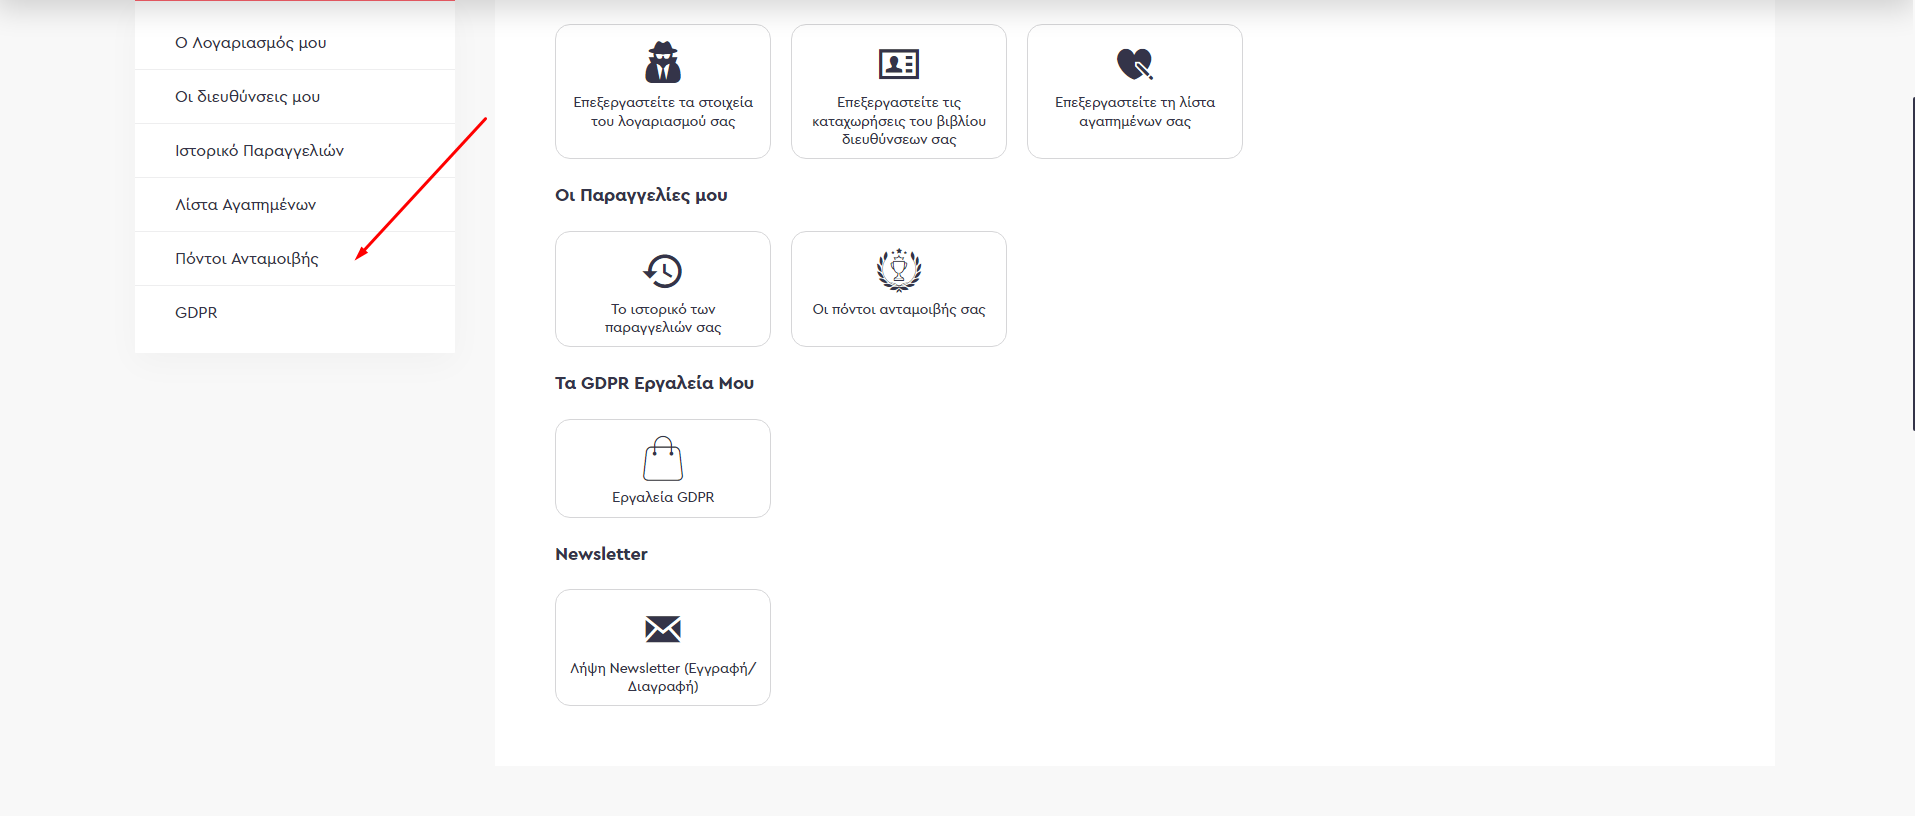Click 'Το ιστορικό των παραγγελιών σας' text
The width and height of the screenshot is (1915, 816).
pyautogui.click(x=663, y=318)
